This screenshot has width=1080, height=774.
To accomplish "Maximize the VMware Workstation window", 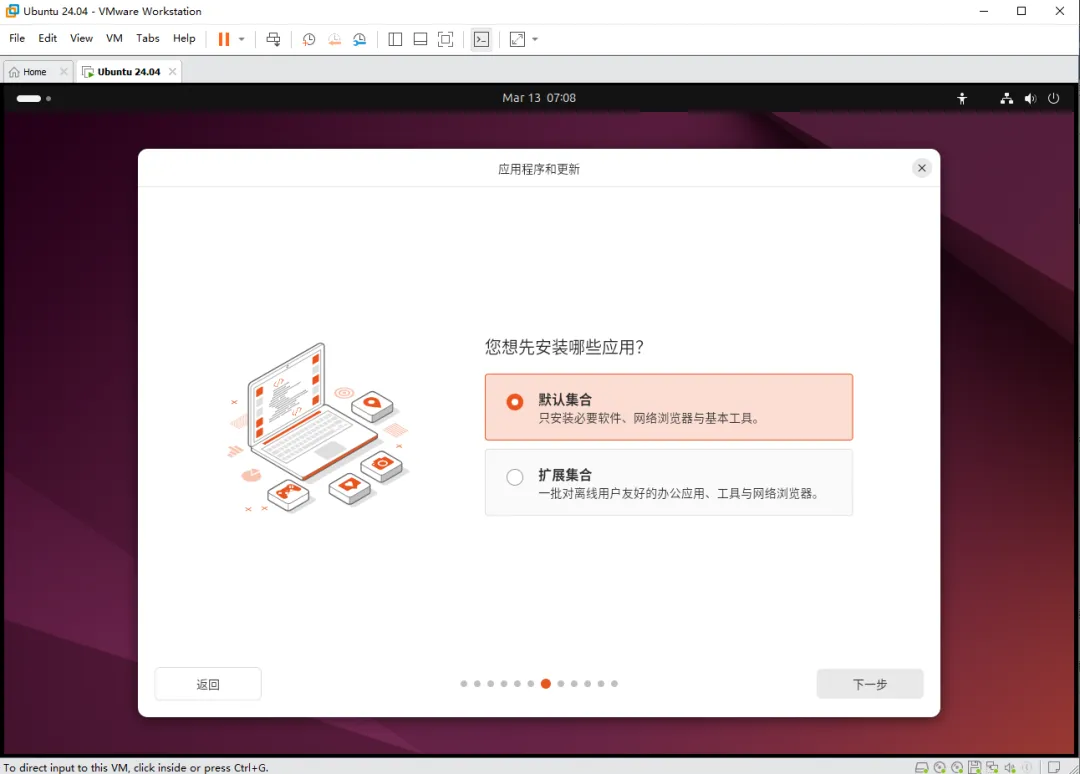I will click(x=1021, y=11).
